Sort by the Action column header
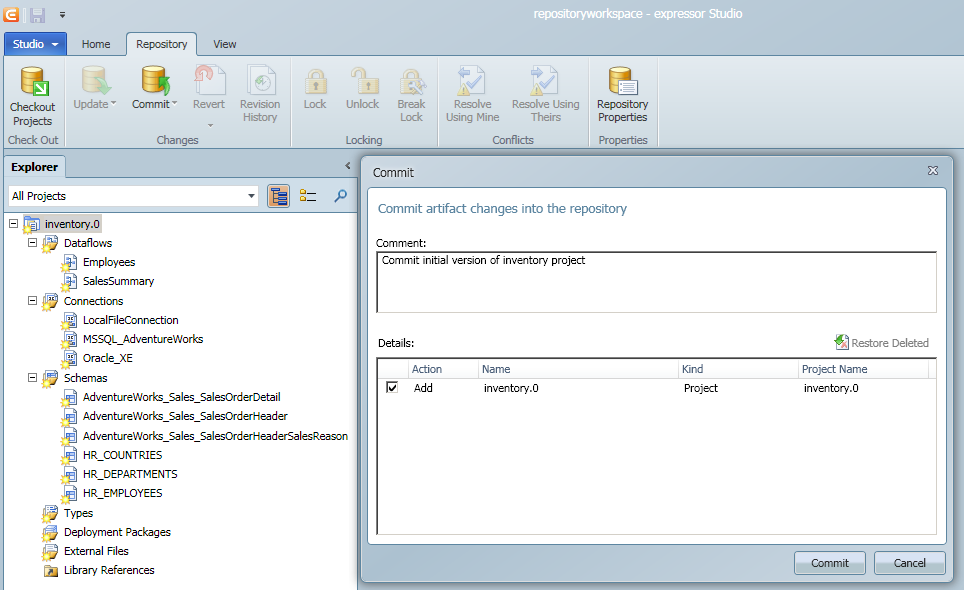This screenshot has width=964, height=590. 443,369
